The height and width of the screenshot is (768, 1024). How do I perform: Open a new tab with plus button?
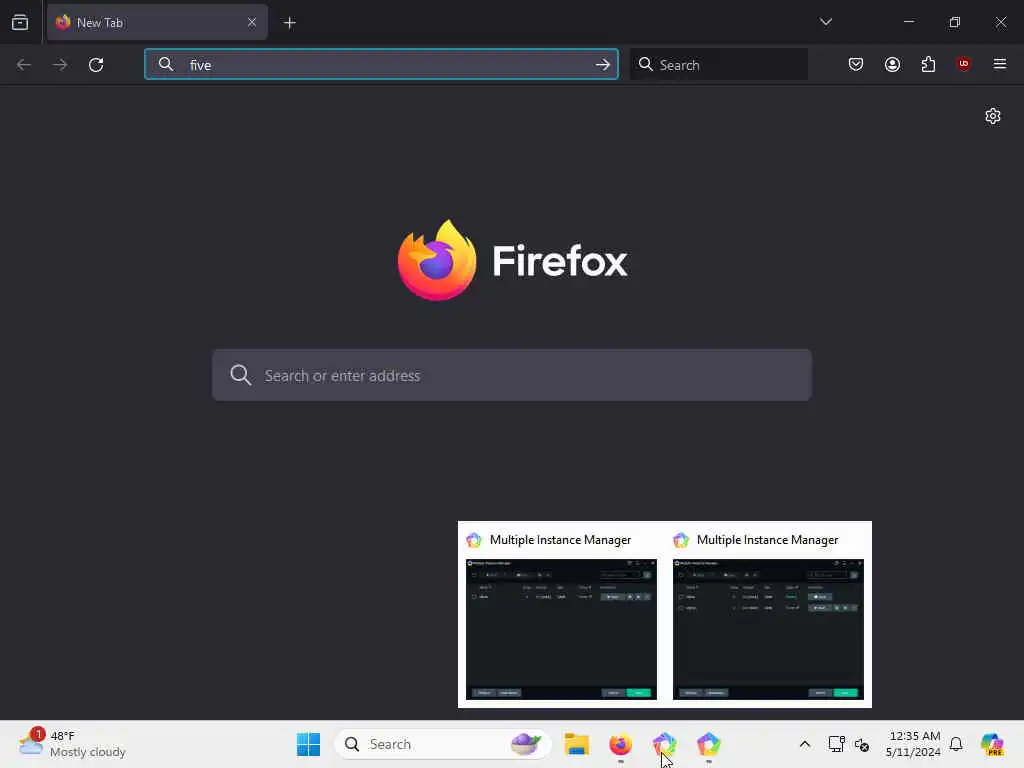[289, 23]
